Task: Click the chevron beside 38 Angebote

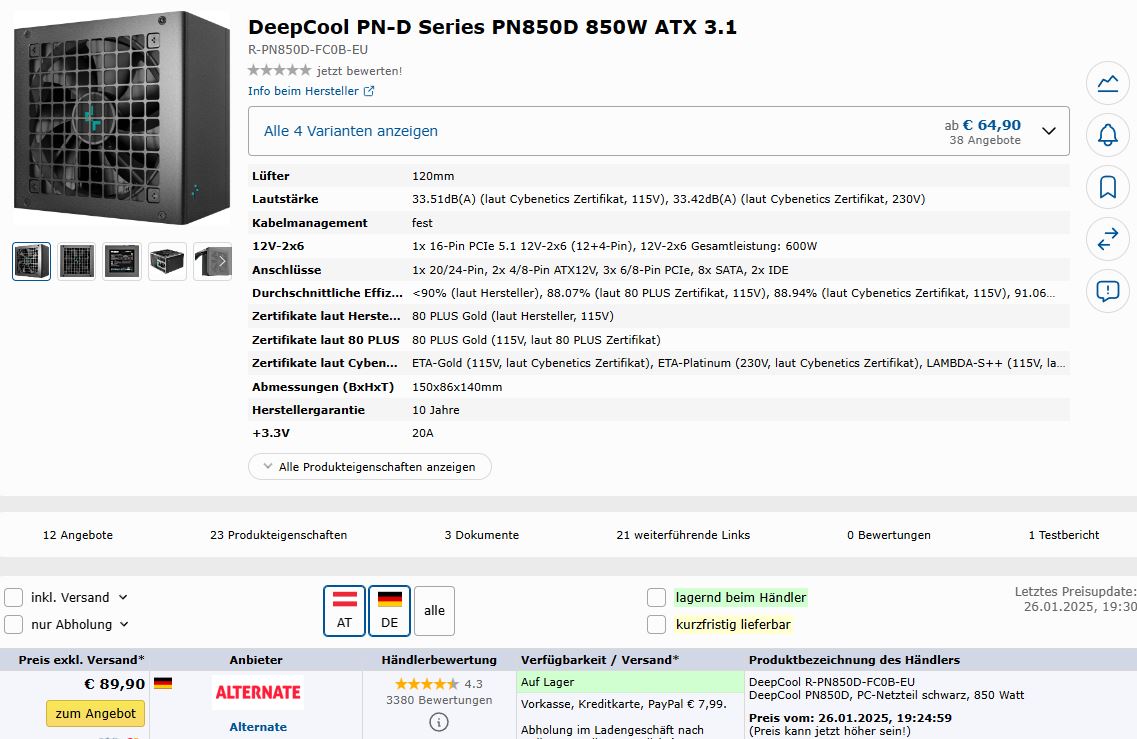Action: (x=1049, y=131)
